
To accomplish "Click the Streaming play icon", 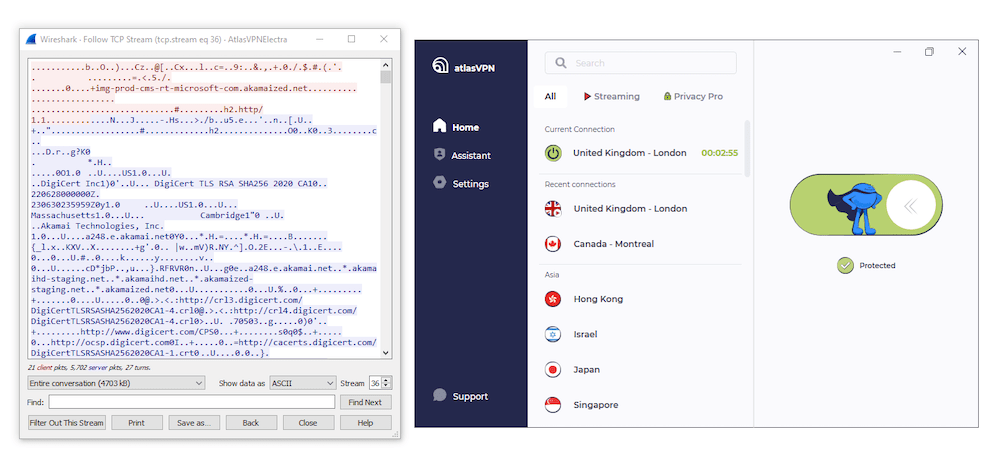I will pos(587,96).
